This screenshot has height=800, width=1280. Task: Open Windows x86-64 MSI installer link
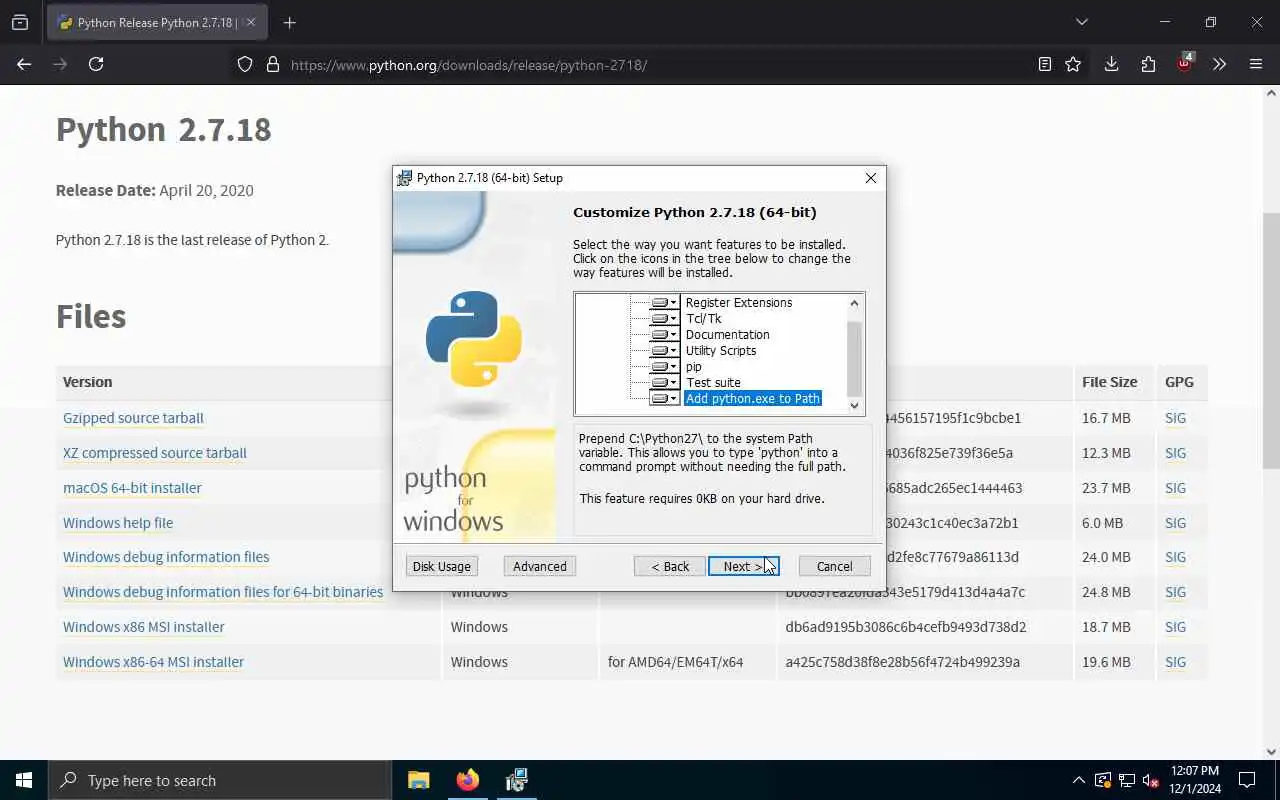153,662
